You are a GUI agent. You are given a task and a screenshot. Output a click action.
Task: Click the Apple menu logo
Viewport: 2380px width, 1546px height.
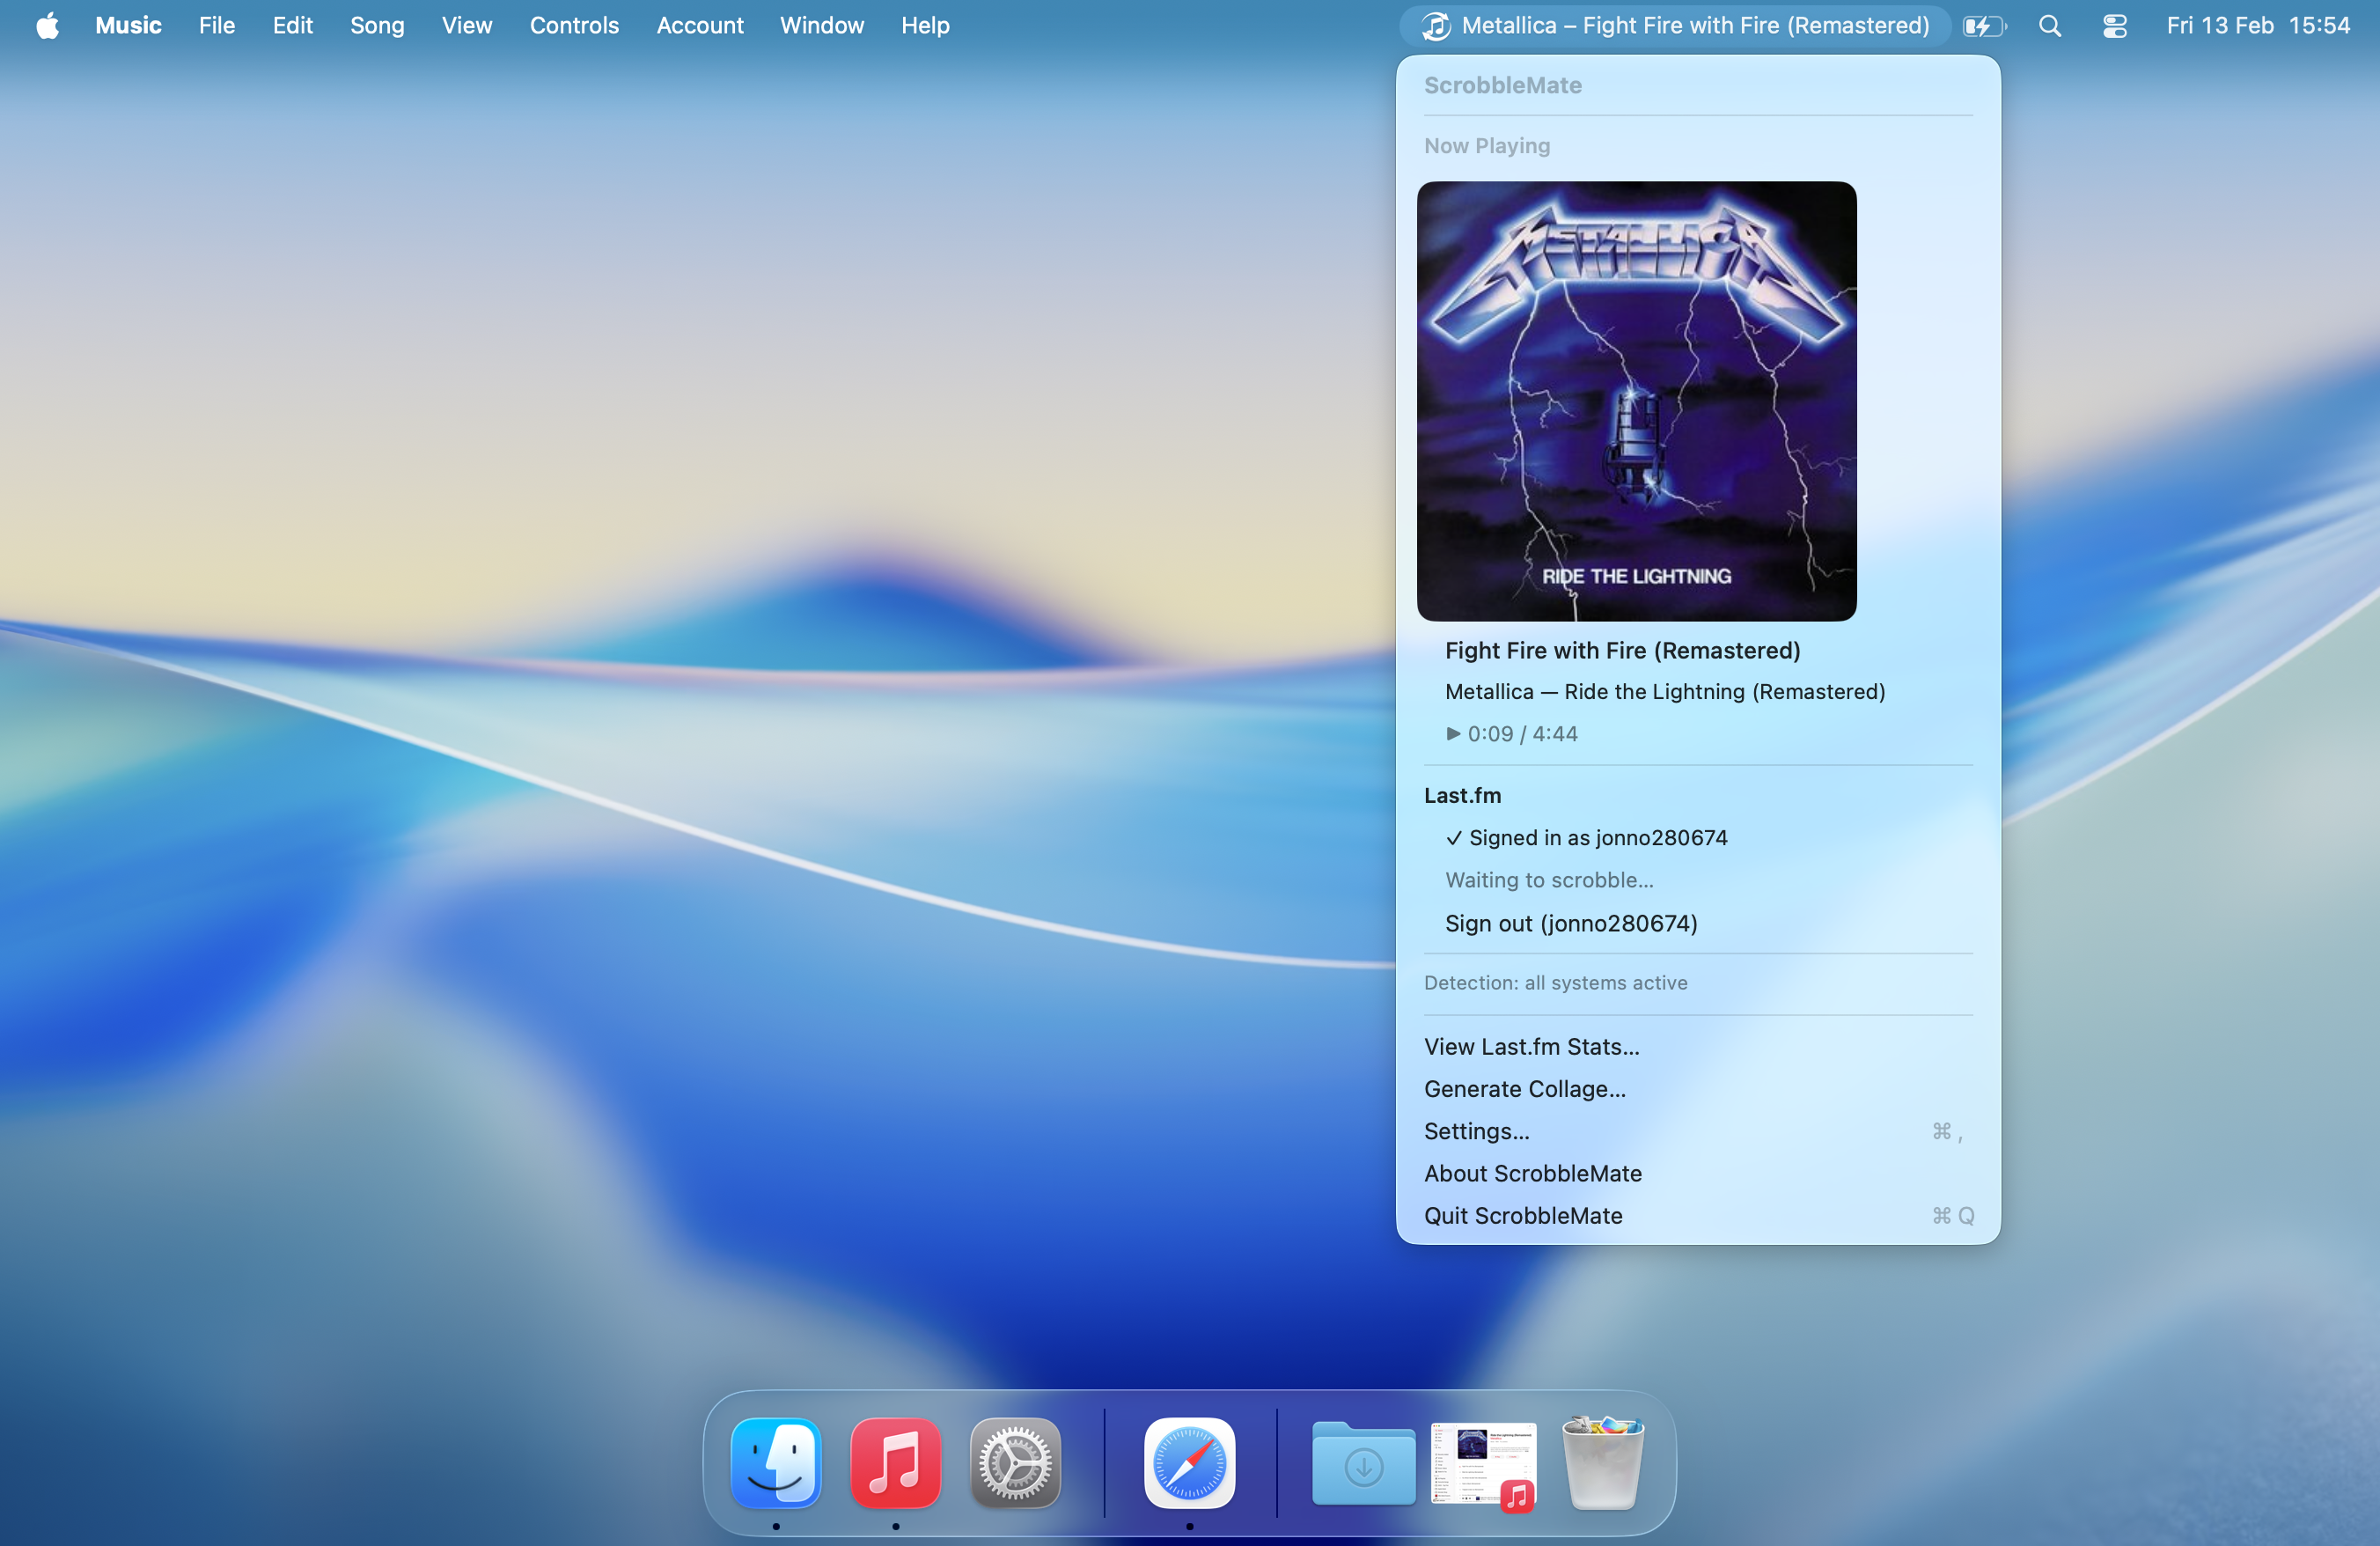47,26
